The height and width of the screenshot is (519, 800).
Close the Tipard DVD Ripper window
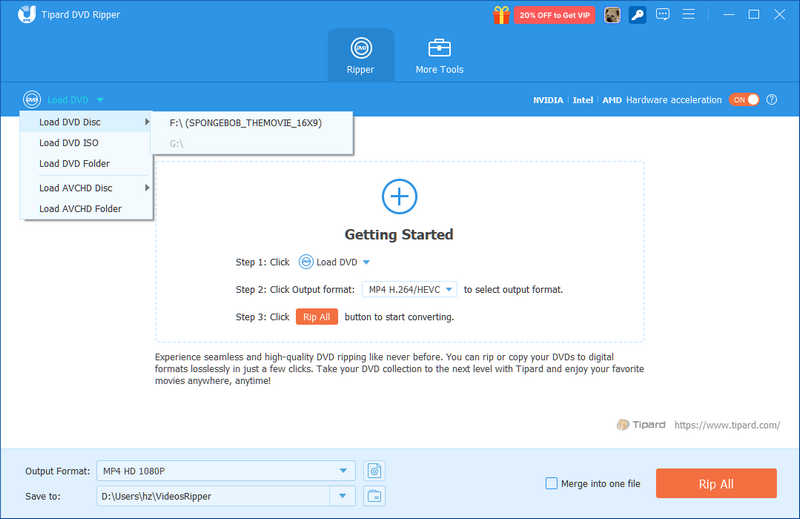tap(779, 14)
